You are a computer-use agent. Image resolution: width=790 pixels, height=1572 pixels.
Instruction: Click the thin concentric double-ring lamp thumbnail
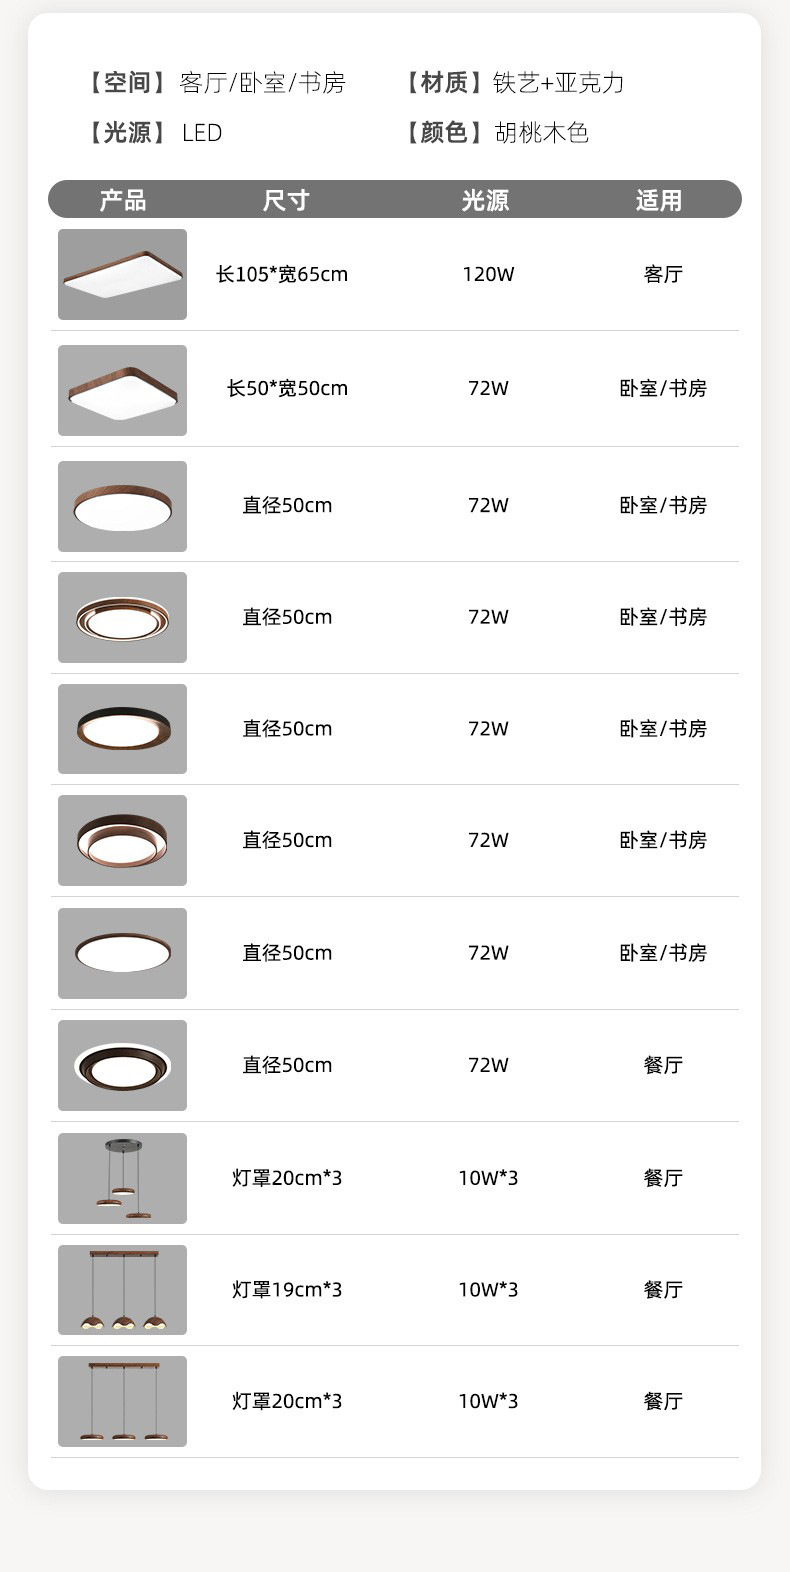122,617
